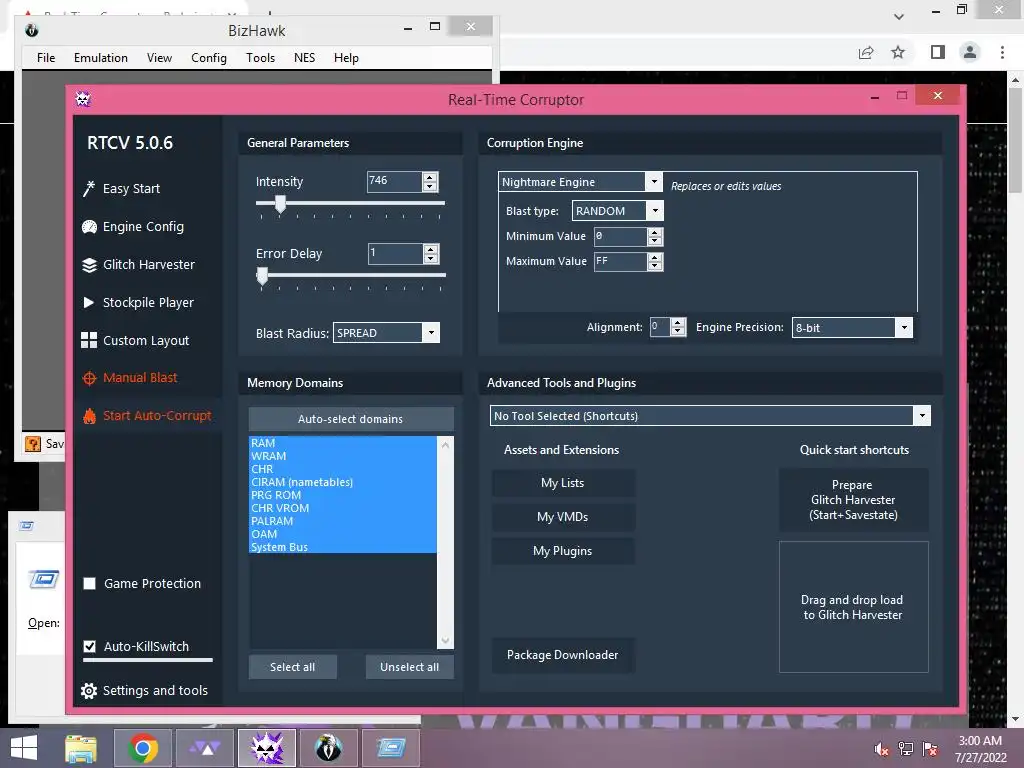This screenshot has height=768, width=1024.
Task: Open My Lists button
Action: click(563, 483)
